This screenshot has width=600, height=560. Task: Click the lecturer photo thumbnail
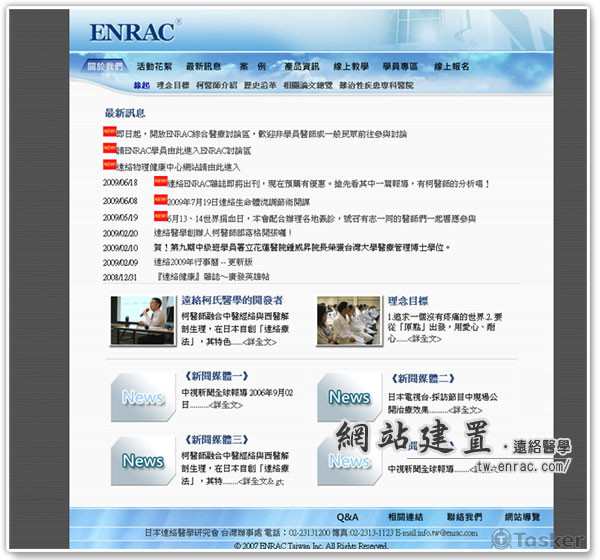pos(143,321)
